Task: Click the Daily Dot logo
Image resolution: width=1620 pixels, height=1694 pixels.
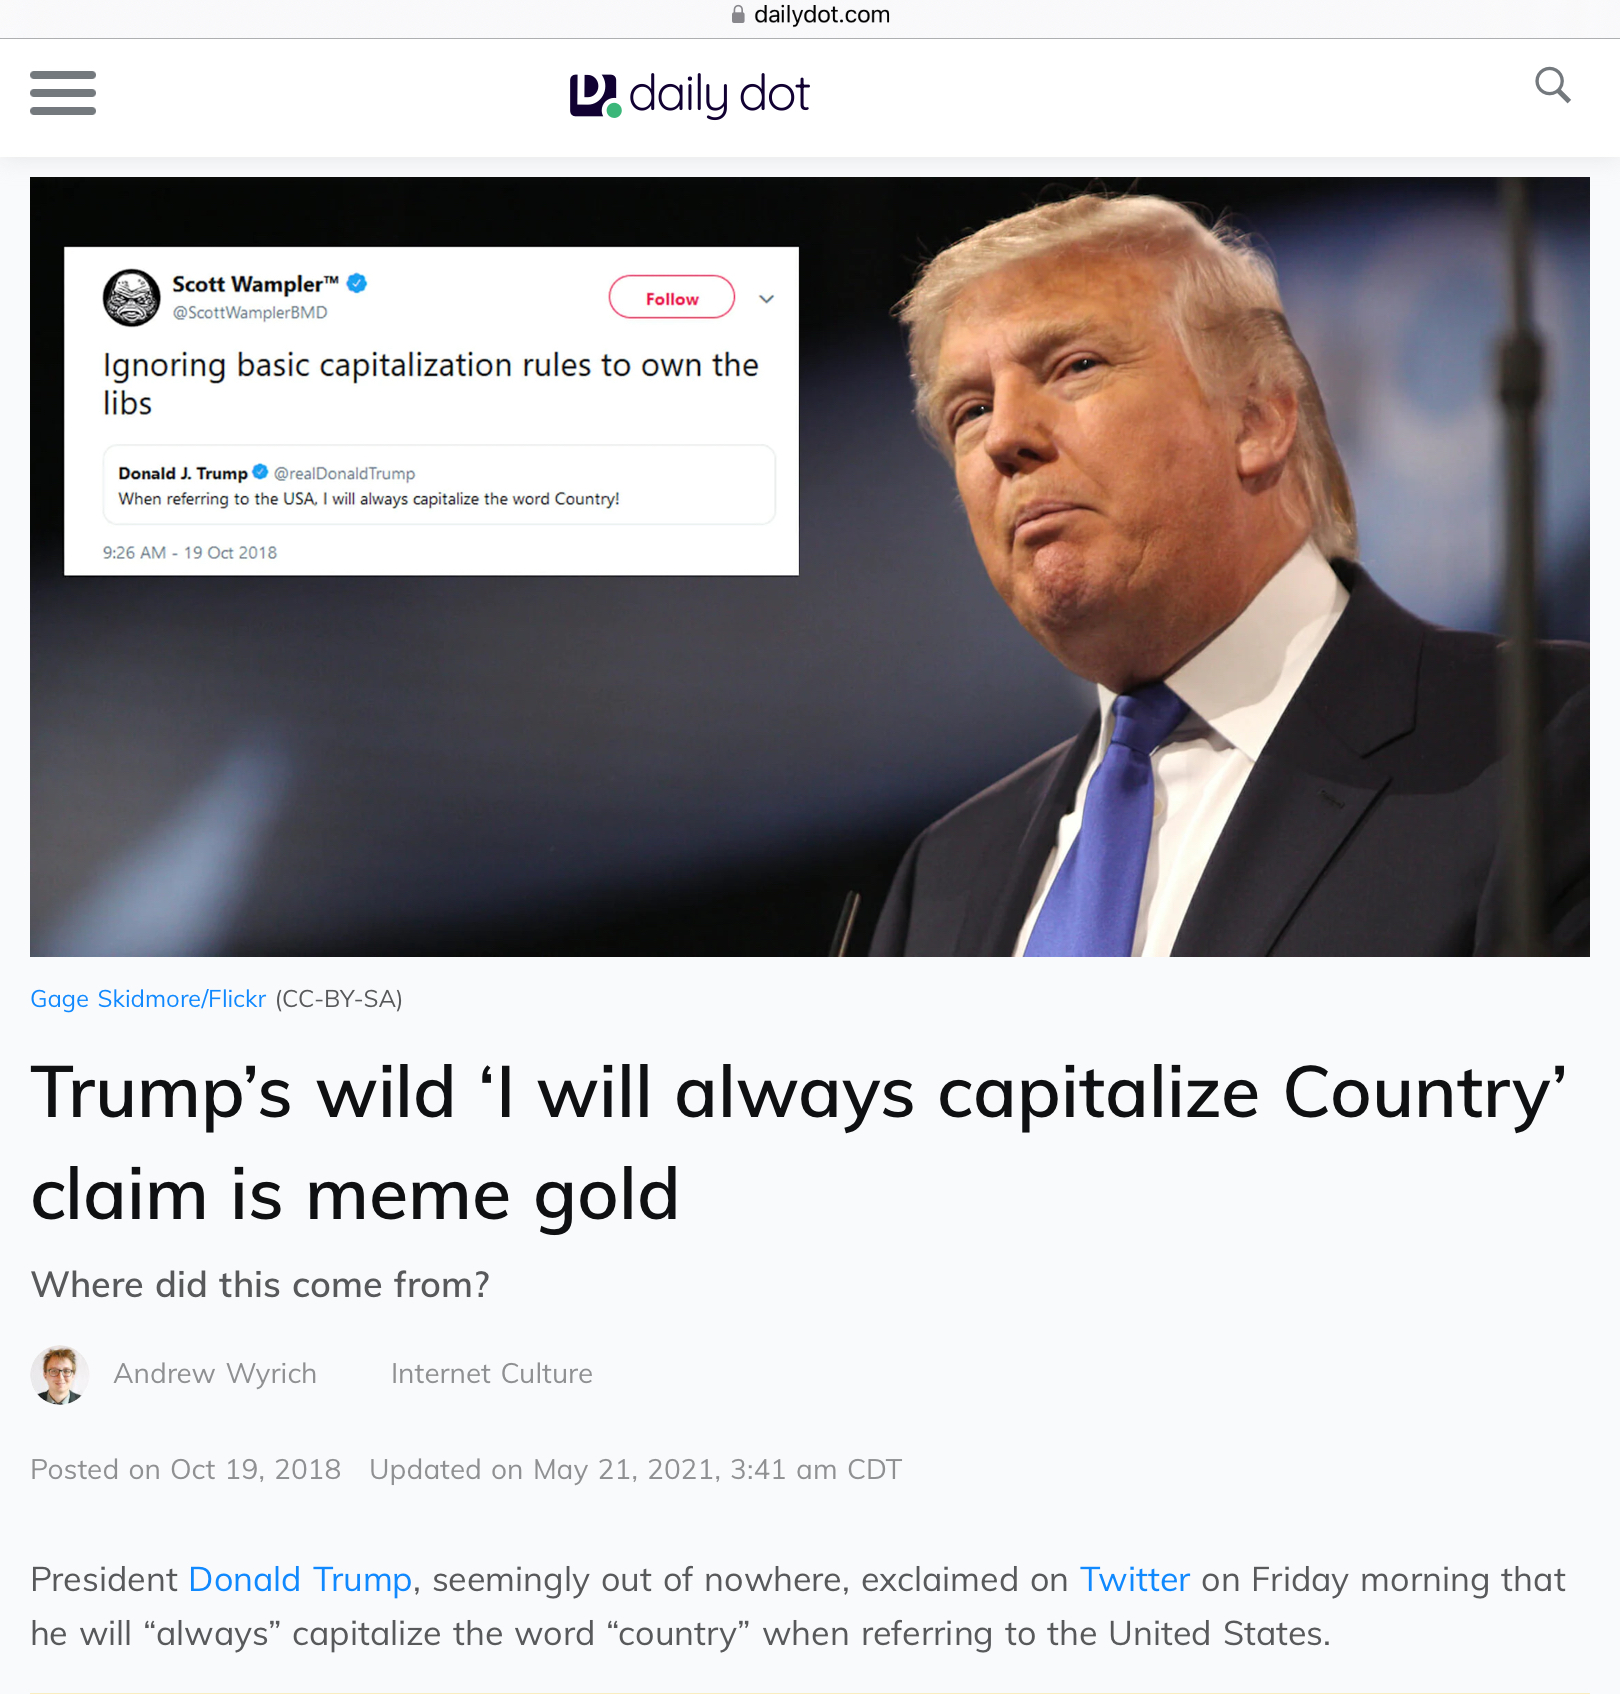Action: 689,95
